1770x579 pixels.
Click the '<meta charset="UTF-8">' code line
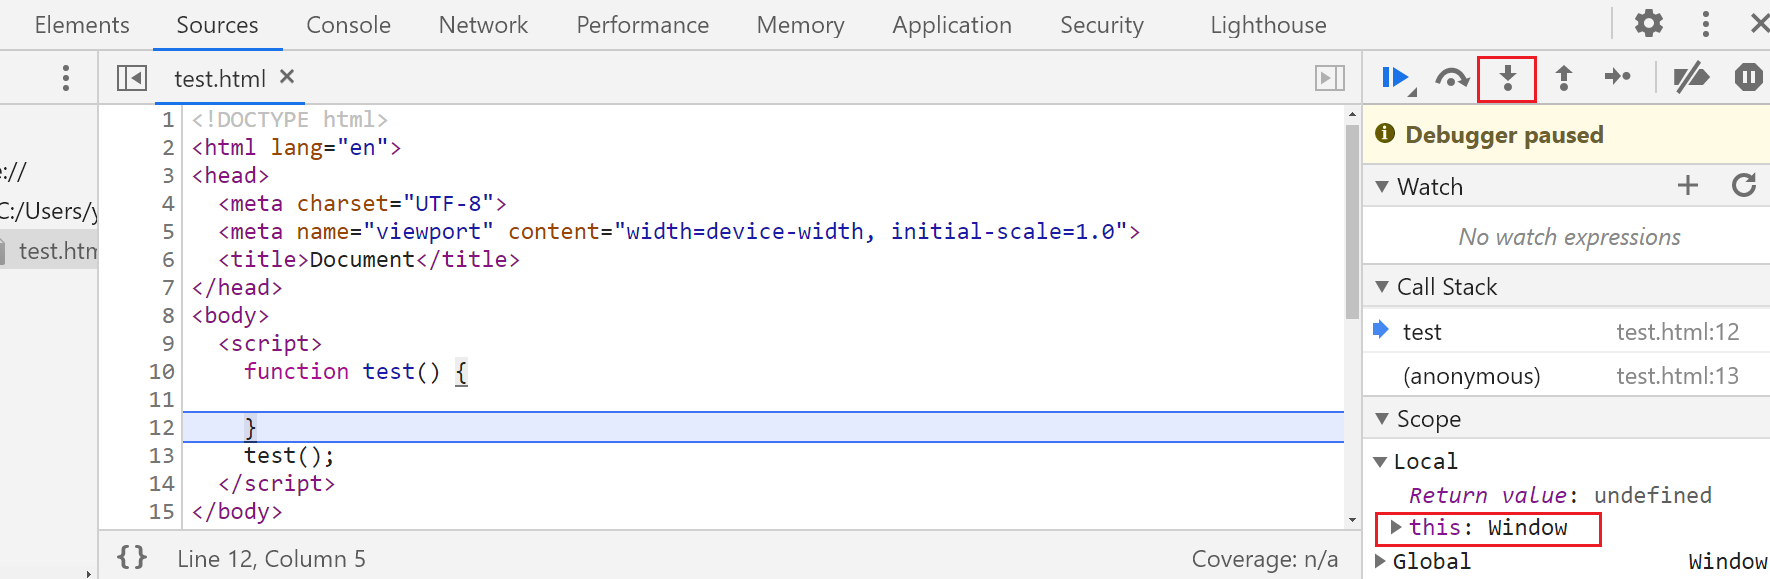pos(362,203)
